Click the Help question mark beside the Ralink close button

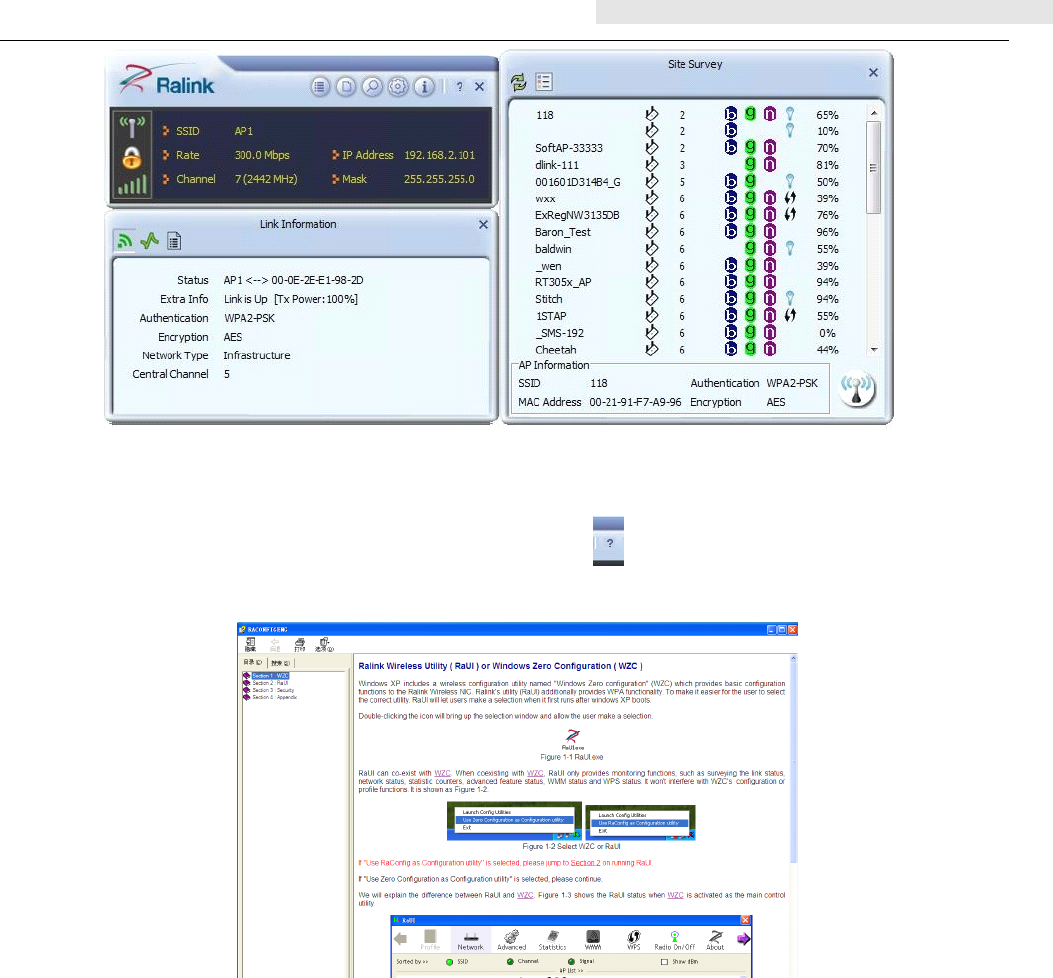459,87
